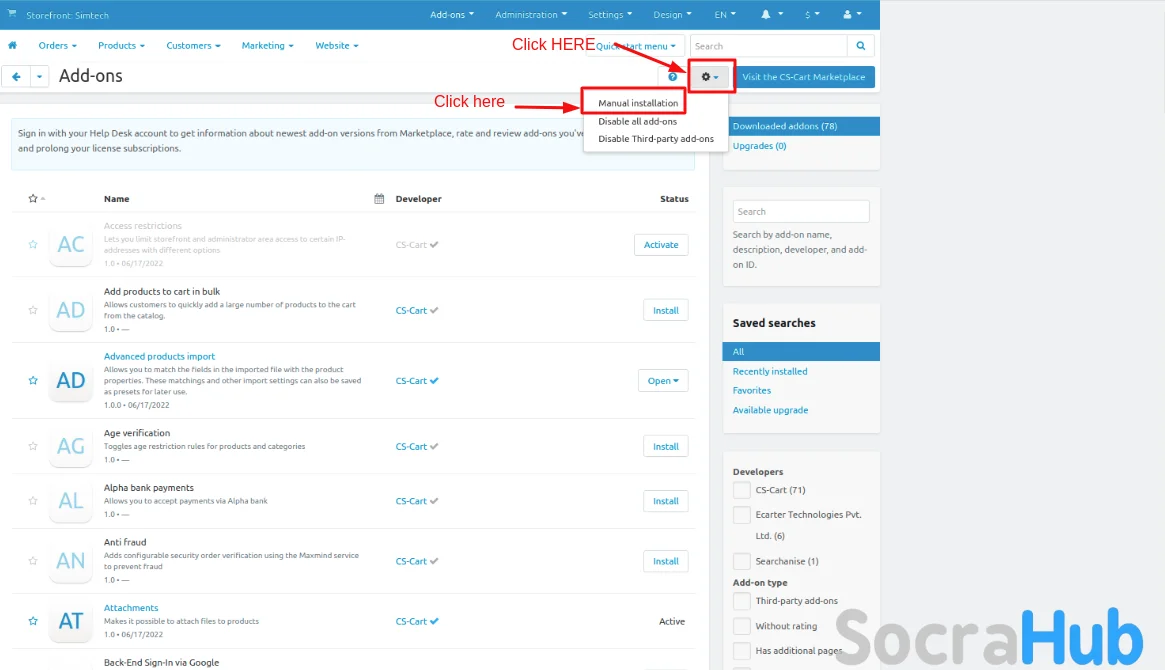Expand the Open dropdown for Advanced products import
The width and height of the screenshot is (1165, 670).
[x=663, y=380]
